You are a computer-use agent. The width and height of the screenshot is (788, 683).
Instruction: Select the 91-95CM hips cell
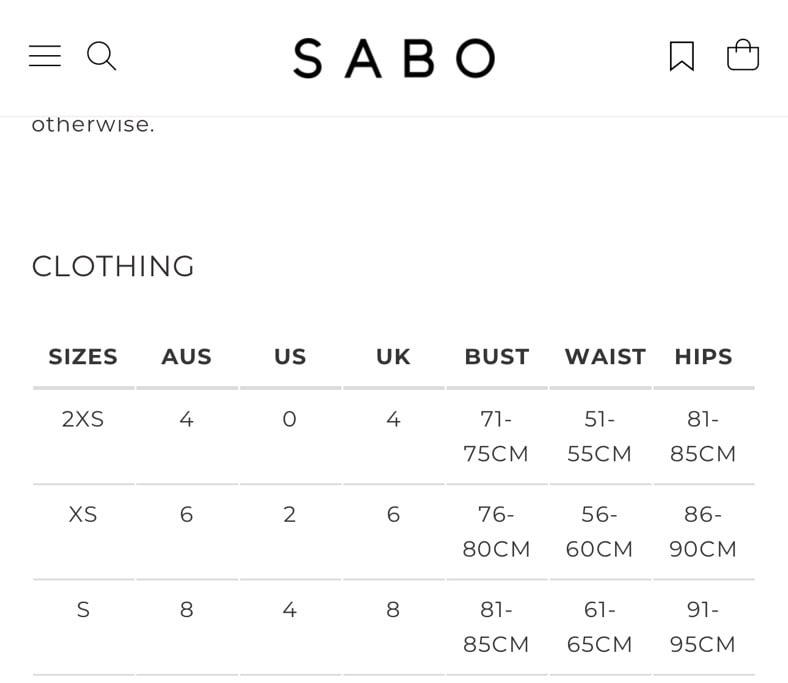(703, 627)
